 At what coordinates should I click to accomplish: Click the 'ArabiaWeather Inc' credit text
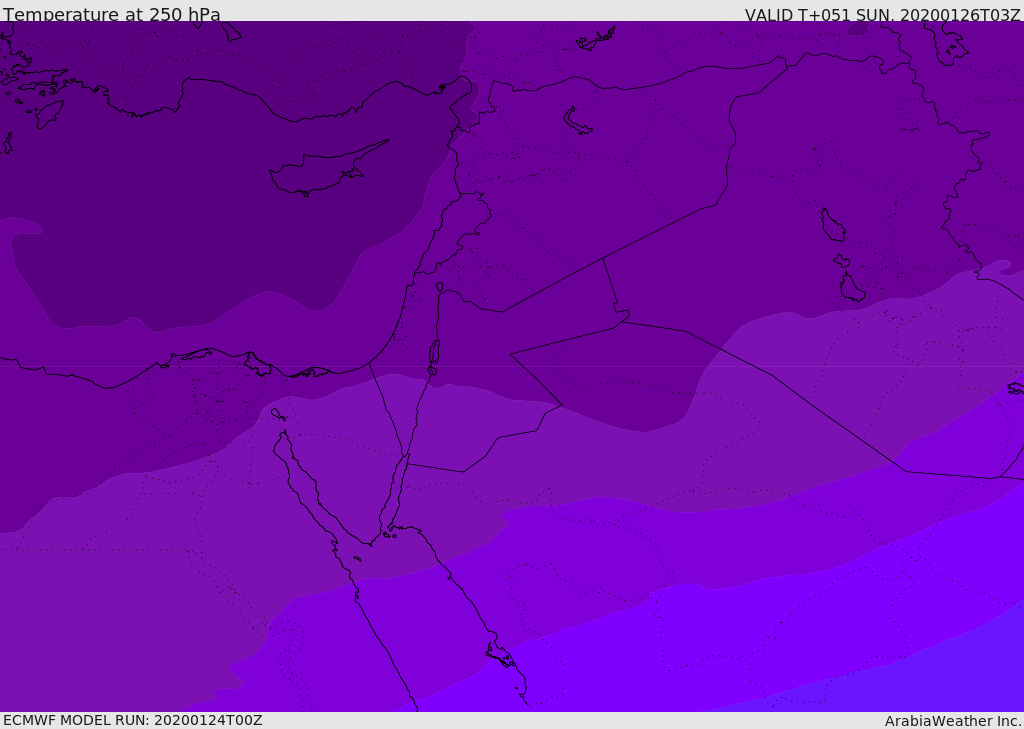pos(952,721)
